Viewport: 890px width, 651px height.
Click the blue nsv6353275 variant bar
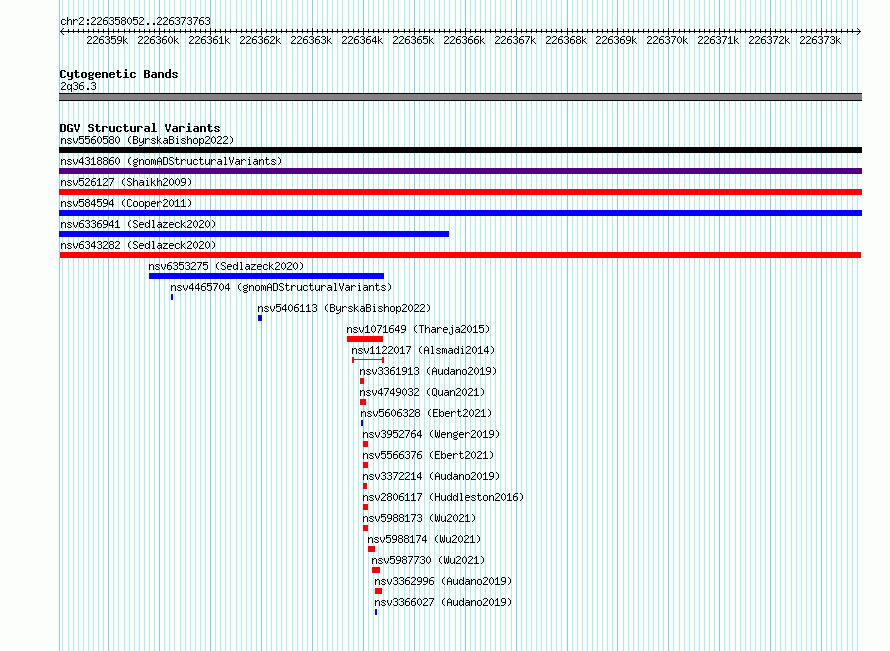[x=266, y=276]
